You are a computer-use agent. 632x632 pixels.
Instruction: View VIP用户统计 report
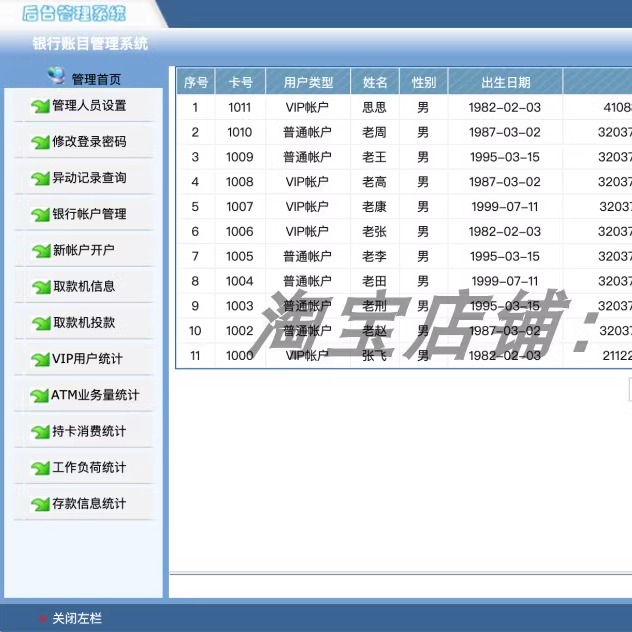click(87, 359)
